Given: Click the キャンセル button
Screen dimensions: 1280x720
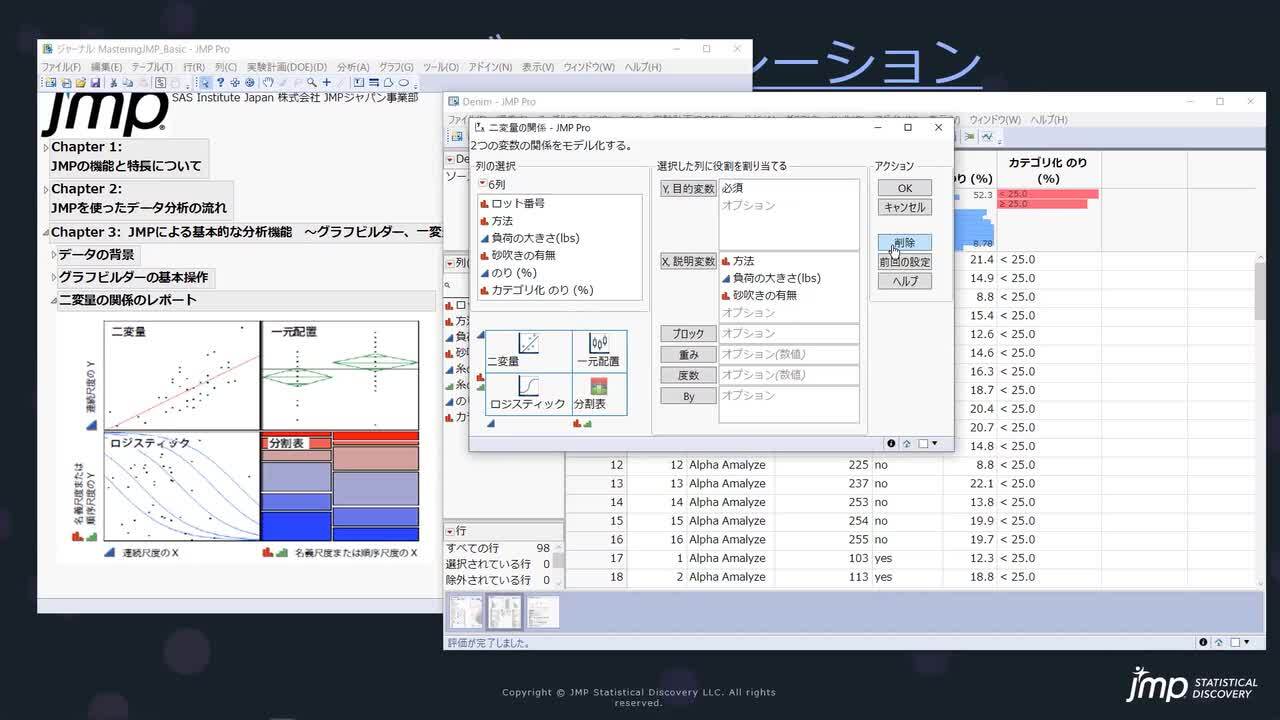Looking at the screenshot, I should (904, 207).
